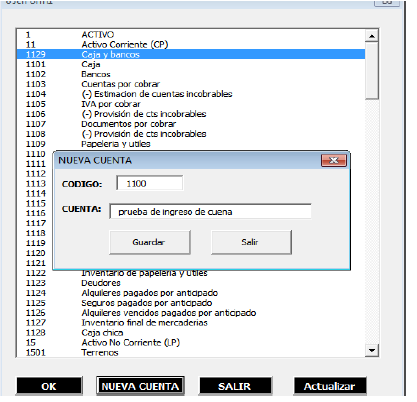Screen dimensions: 417x402
Task: Select account 1102 Bancos
Action: pos(191,74)
